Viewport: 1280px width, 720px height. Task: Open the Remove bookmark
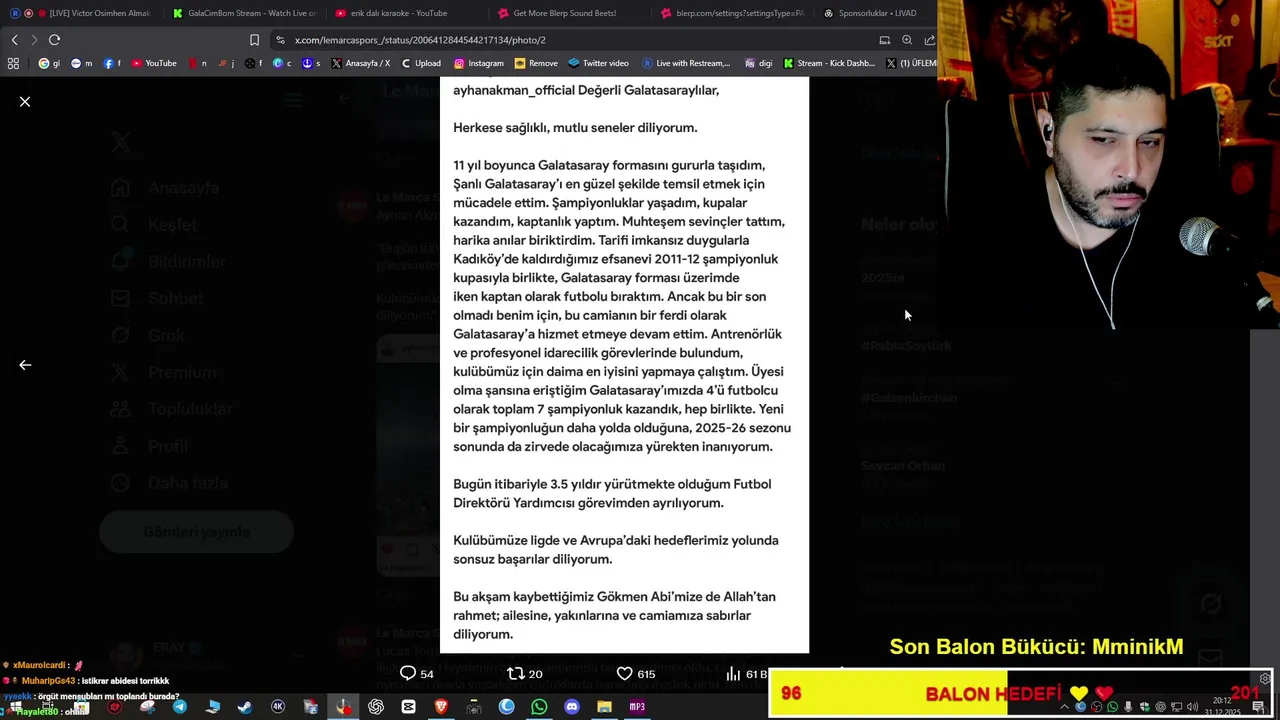pos(537,63)
